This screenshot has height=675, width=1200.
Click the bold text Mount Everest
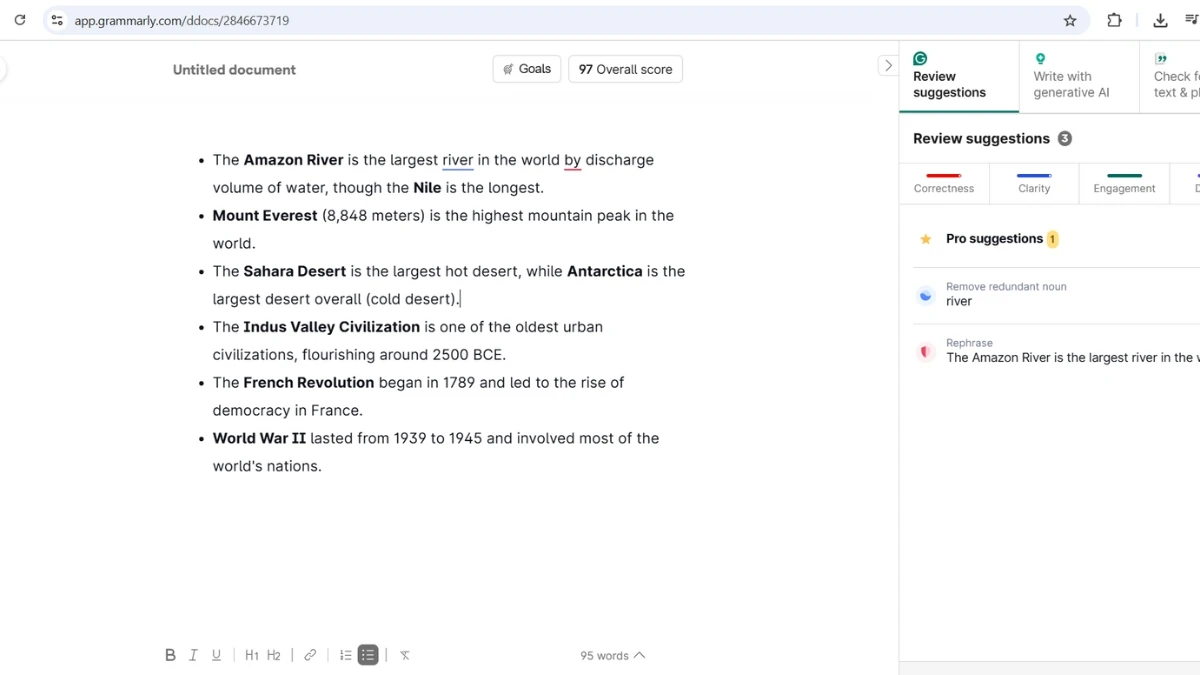pos(265,216)
